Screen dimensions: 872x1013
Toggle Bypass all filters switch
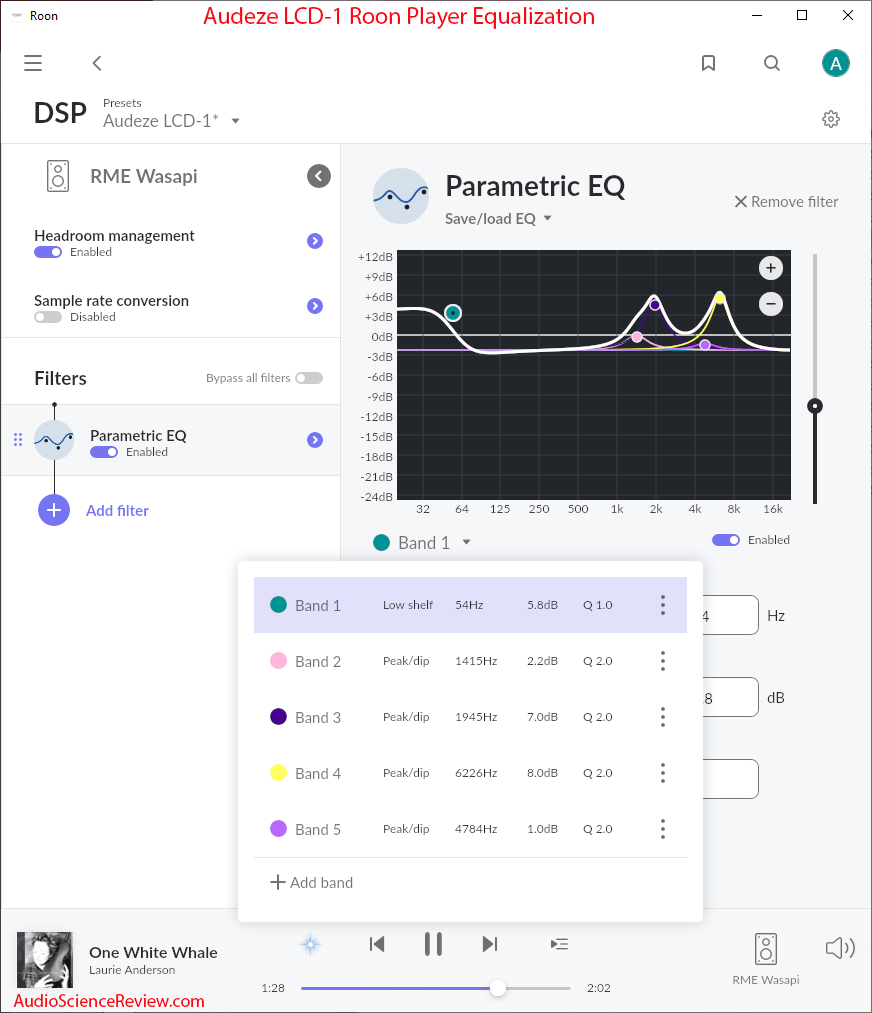pos(309,378)
